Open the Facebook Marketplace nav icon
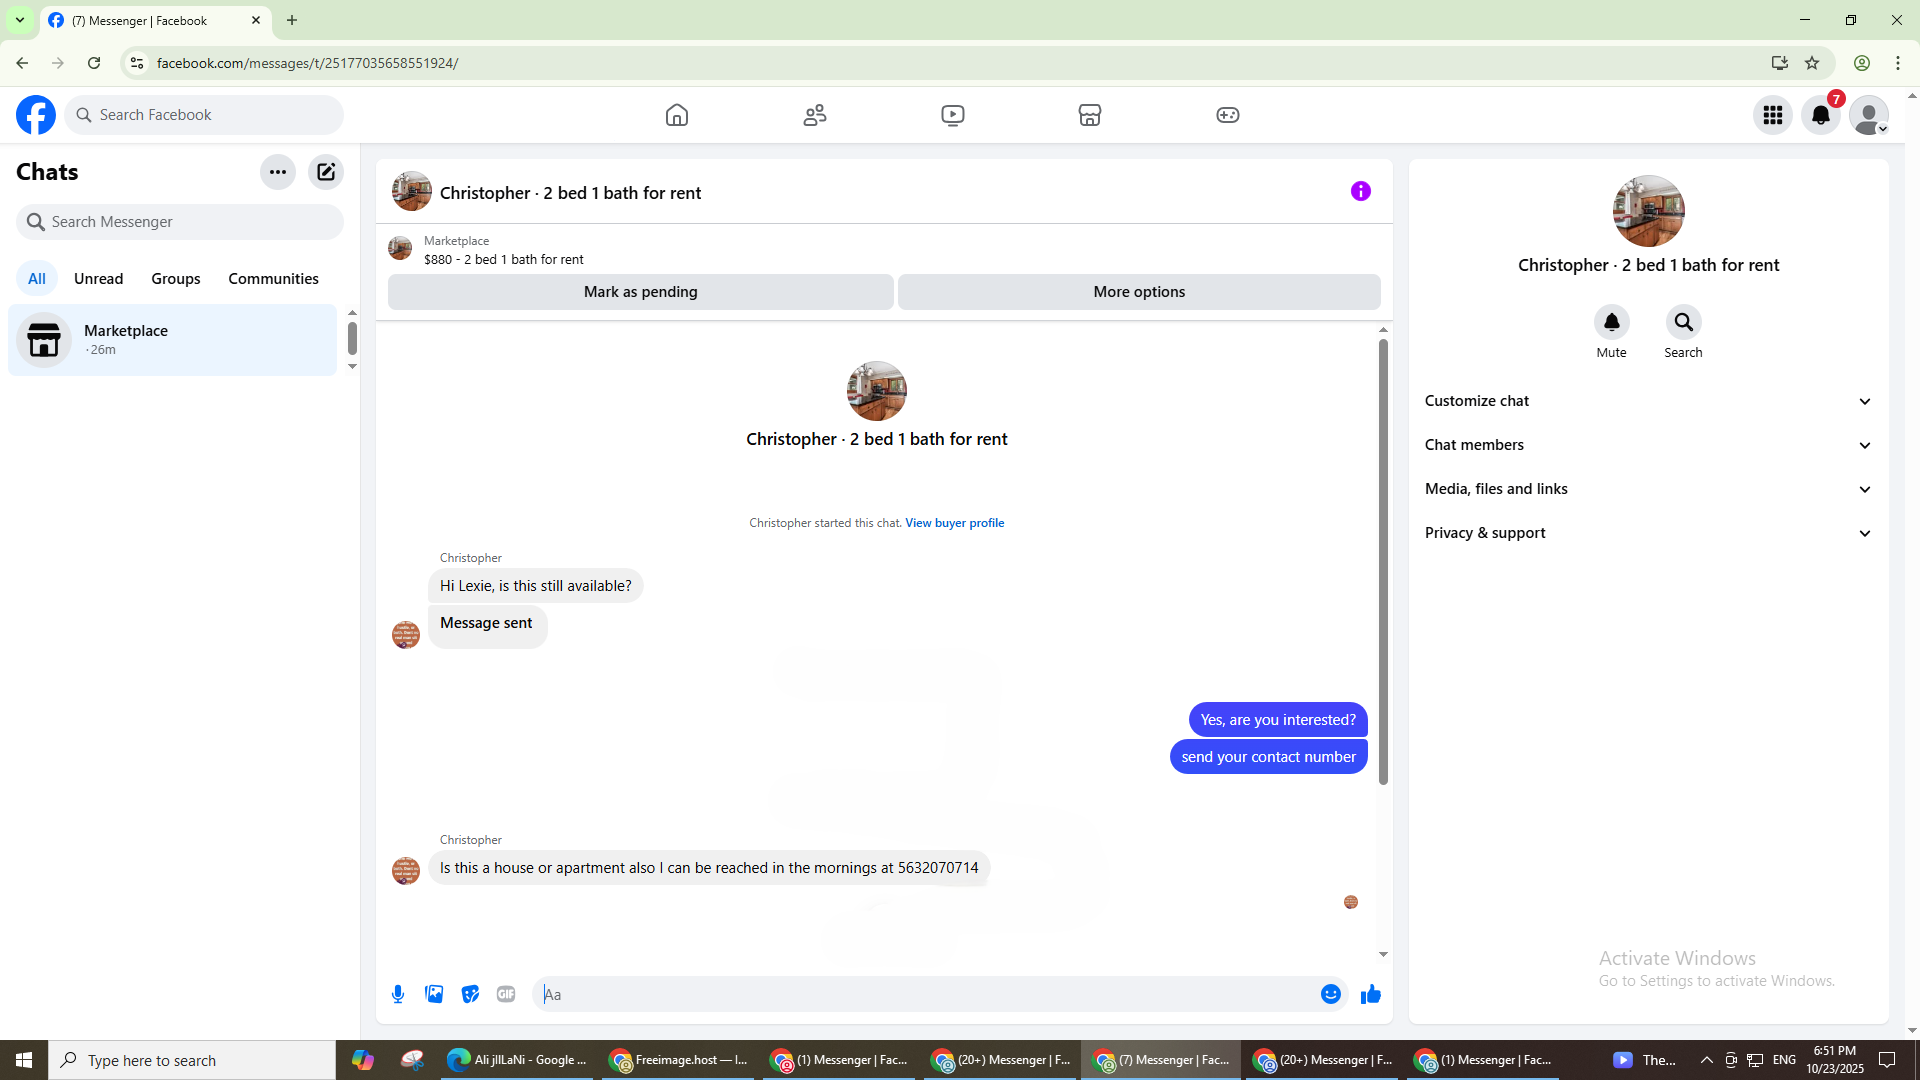1920x1080 pixels. click(1089, 115)
